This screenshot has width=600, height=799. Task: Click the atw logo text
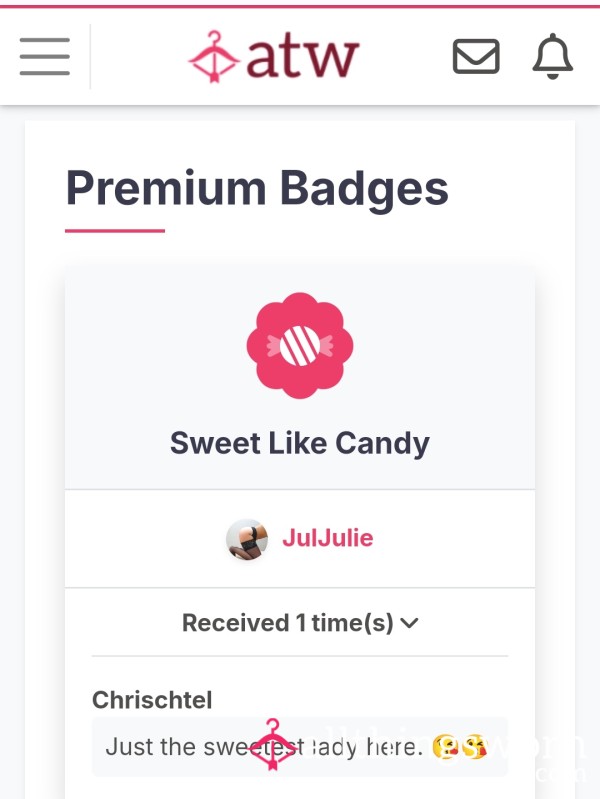pos(303,57)
